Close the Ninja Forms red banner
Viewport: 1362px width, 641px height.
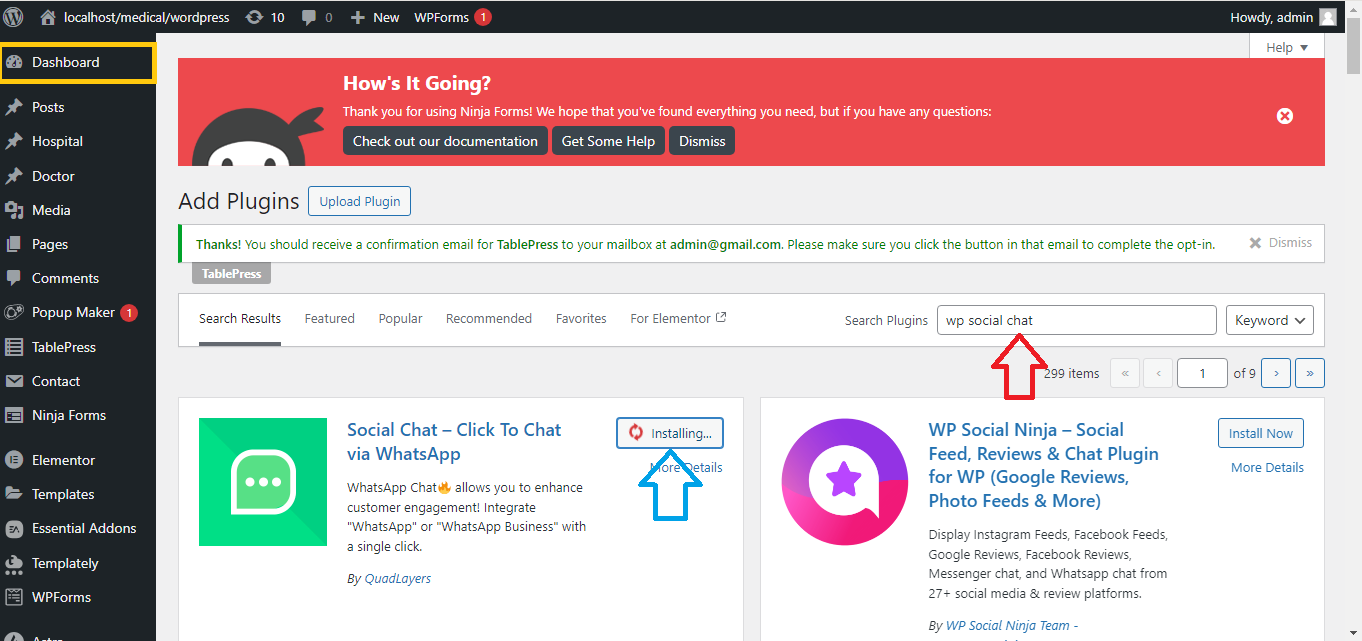coord(1285,116)
